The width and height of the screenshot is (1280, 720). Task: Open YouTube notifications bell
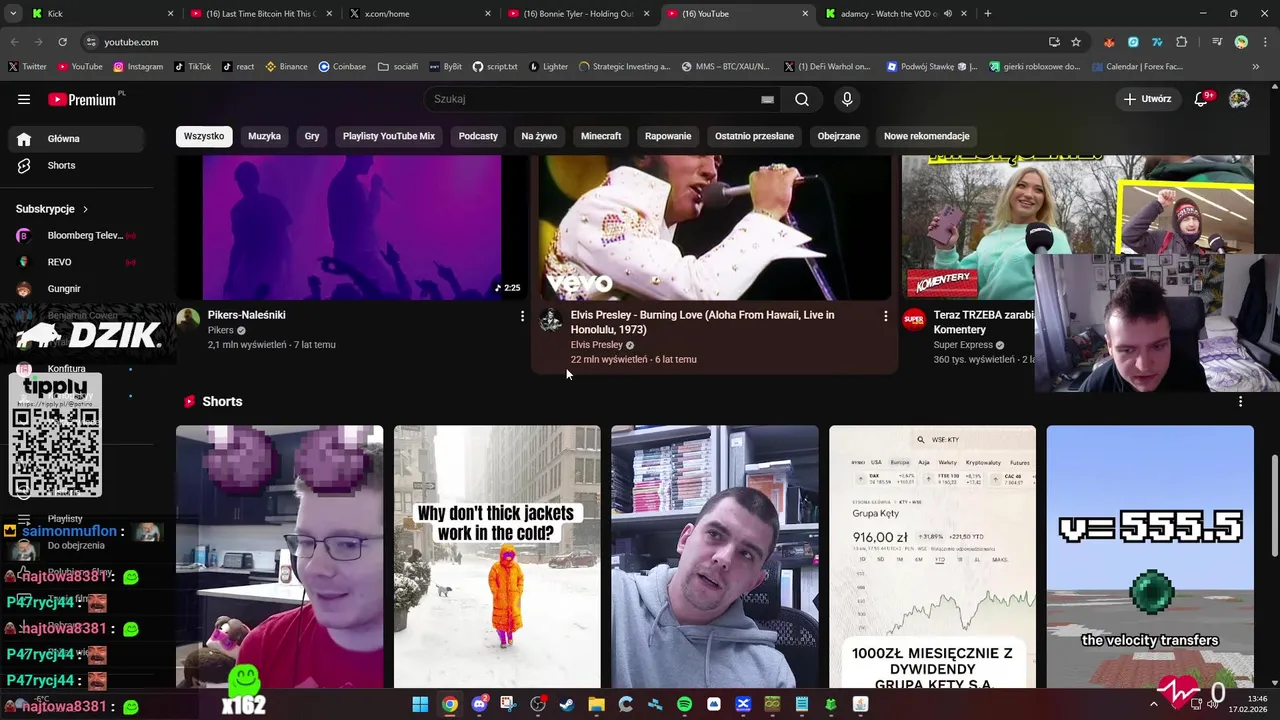[1203, 99]
